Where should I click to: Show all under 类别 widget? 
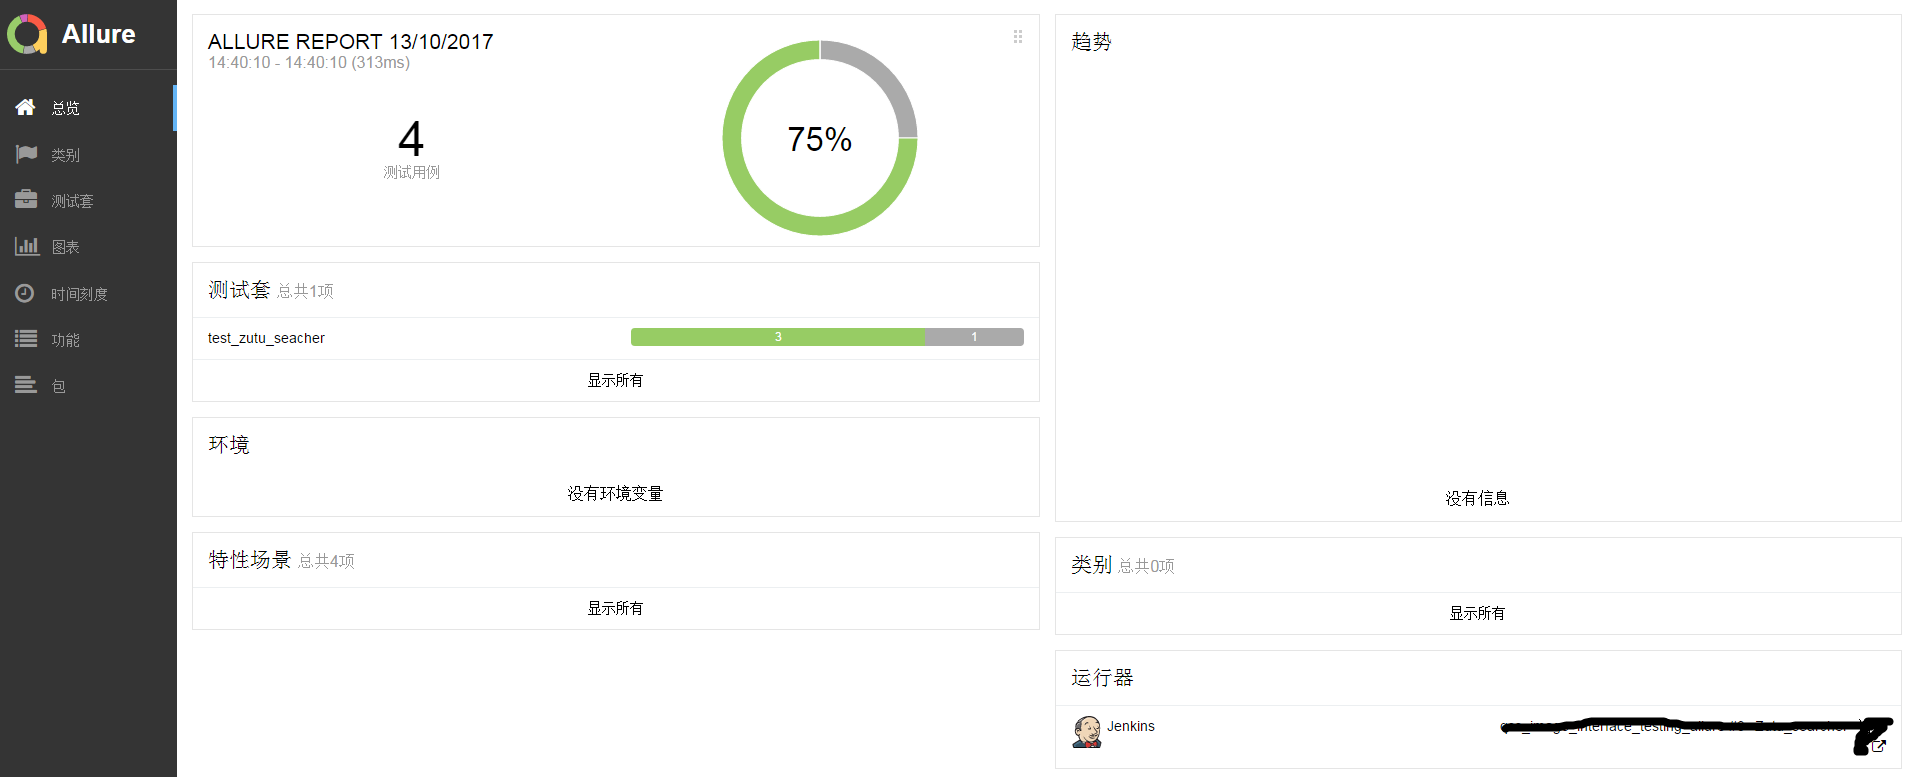(1477, 613)
